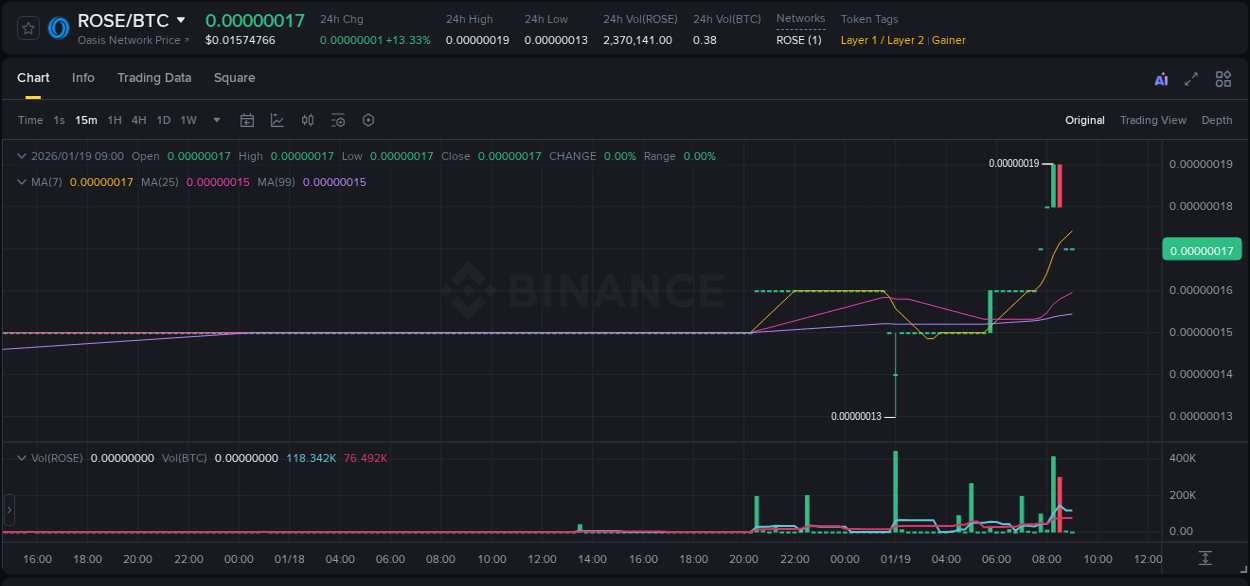The height and width of the screenshot is (586, 1250).
Task: Expand chart to fullscreen with arrow icon
Action: (x=1191, y=78)
